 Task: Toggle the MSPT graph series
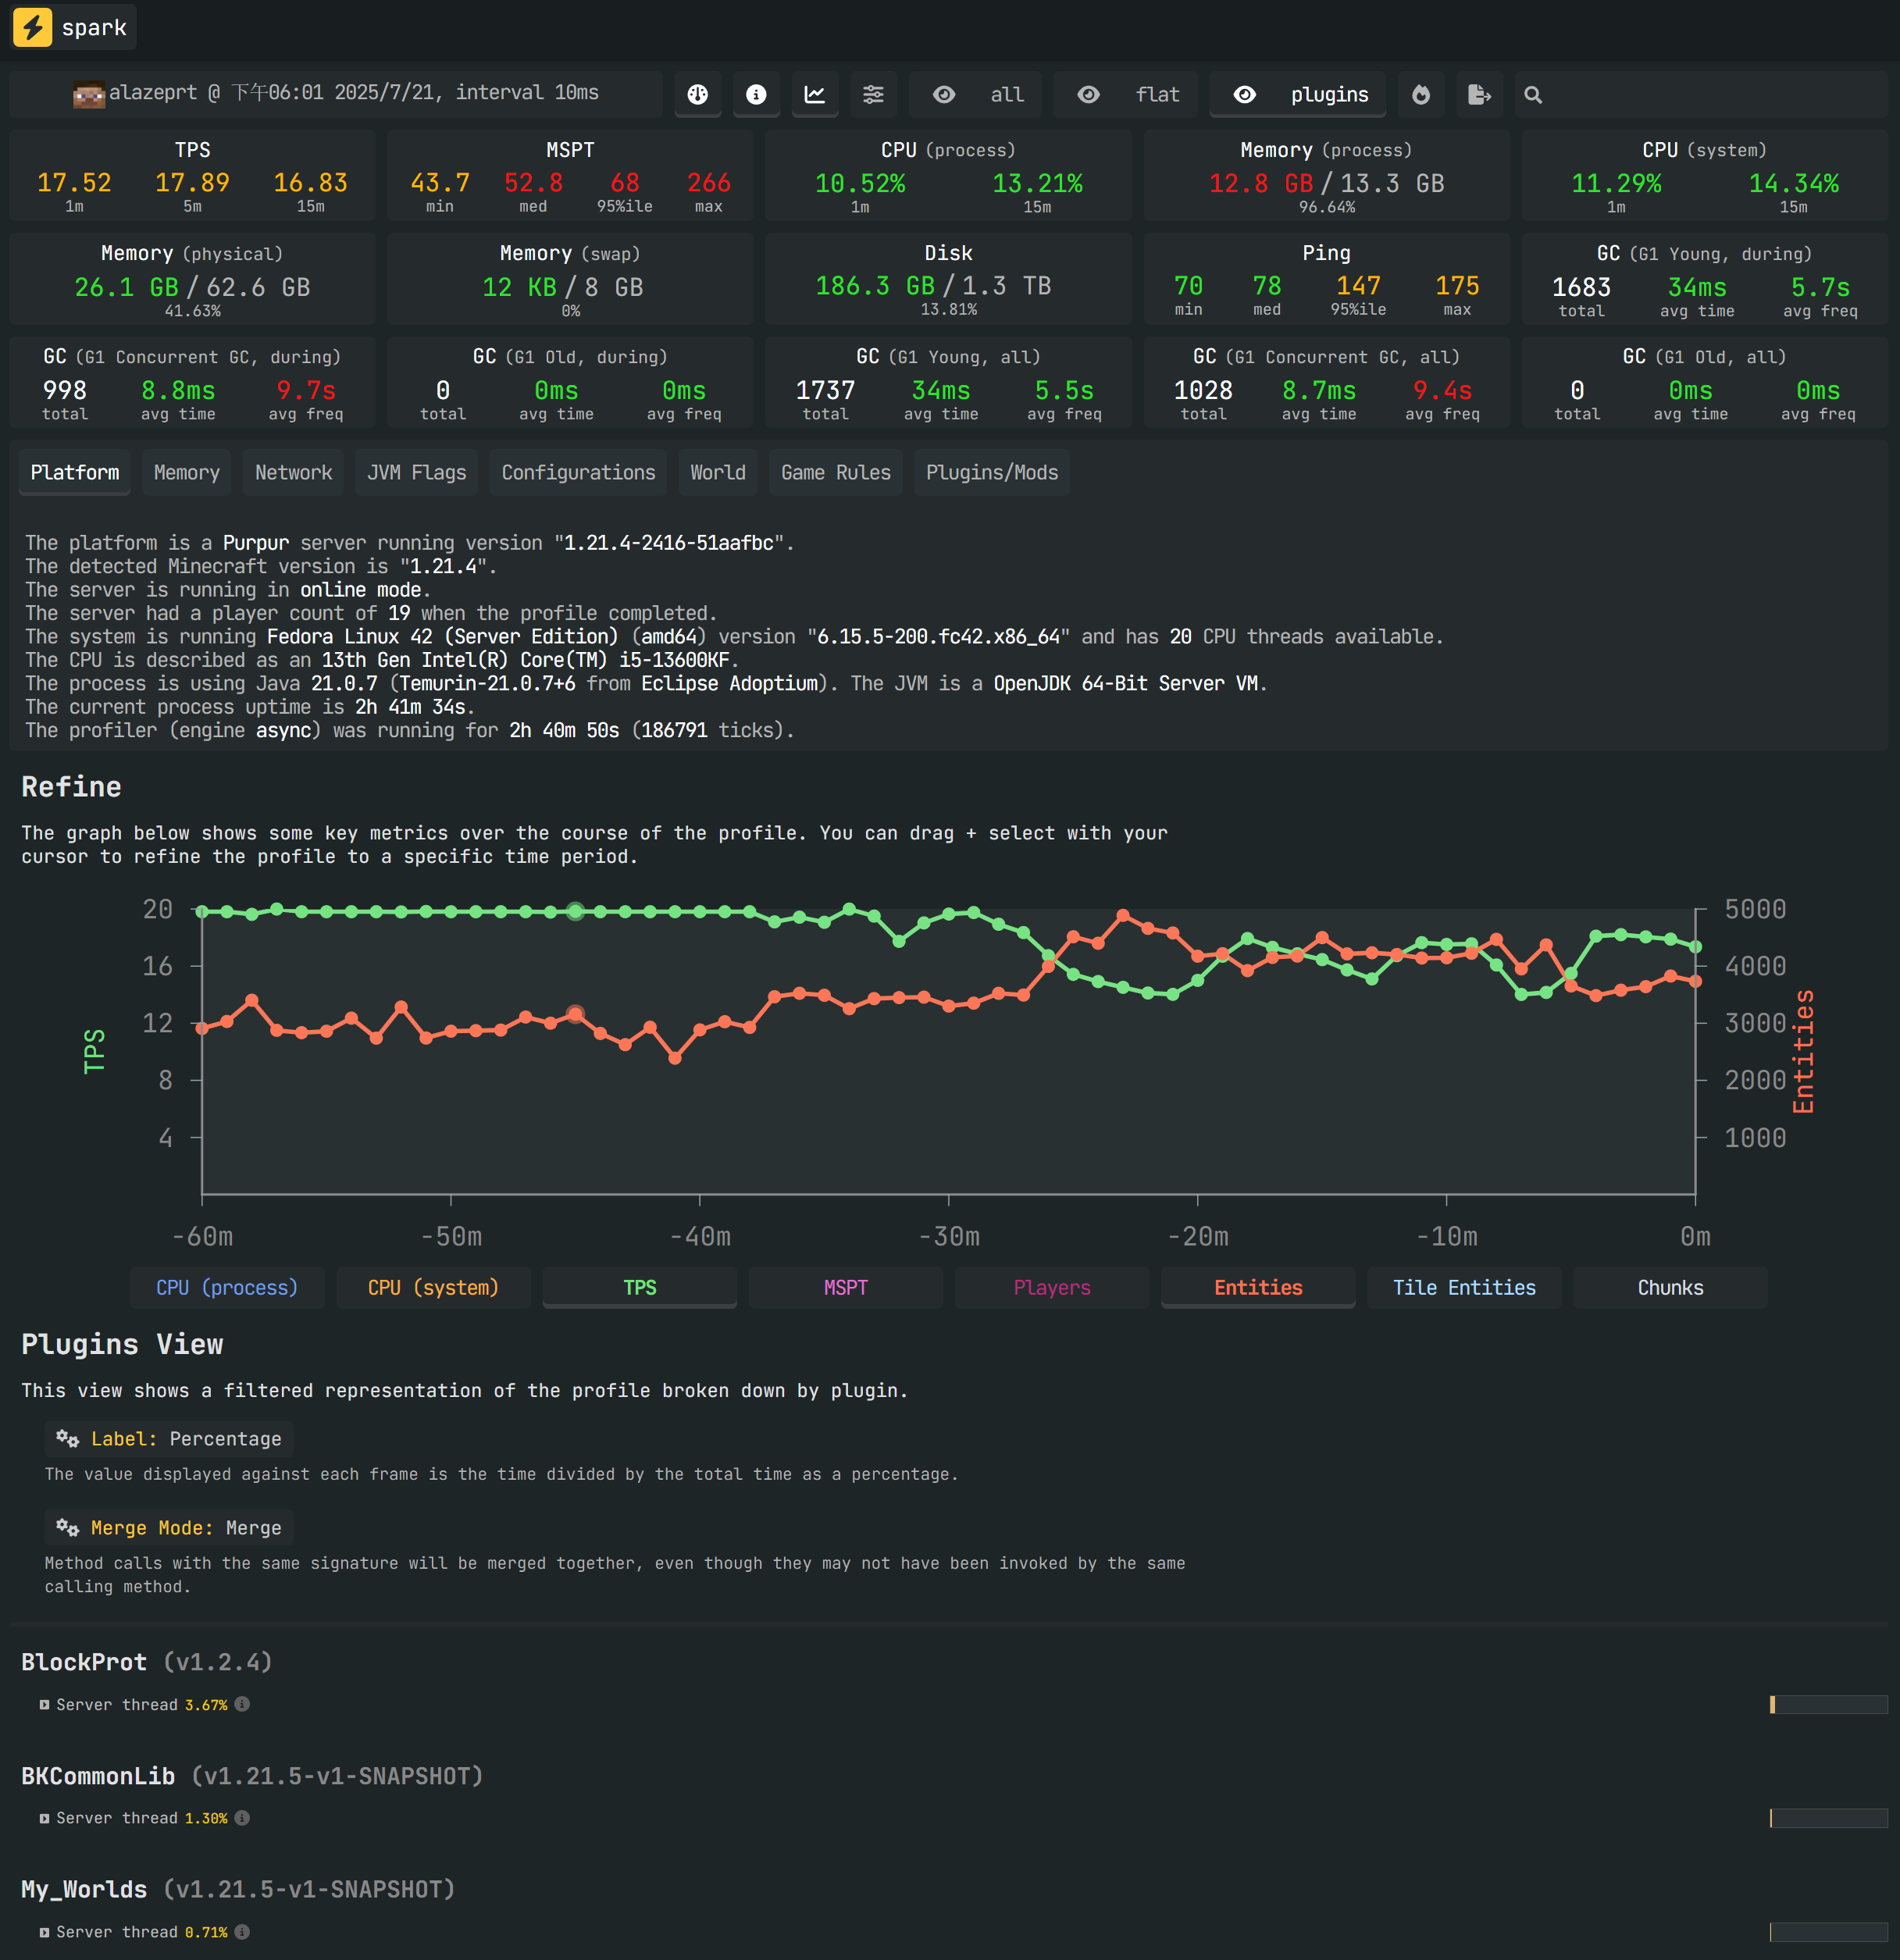click(845, 1287)
